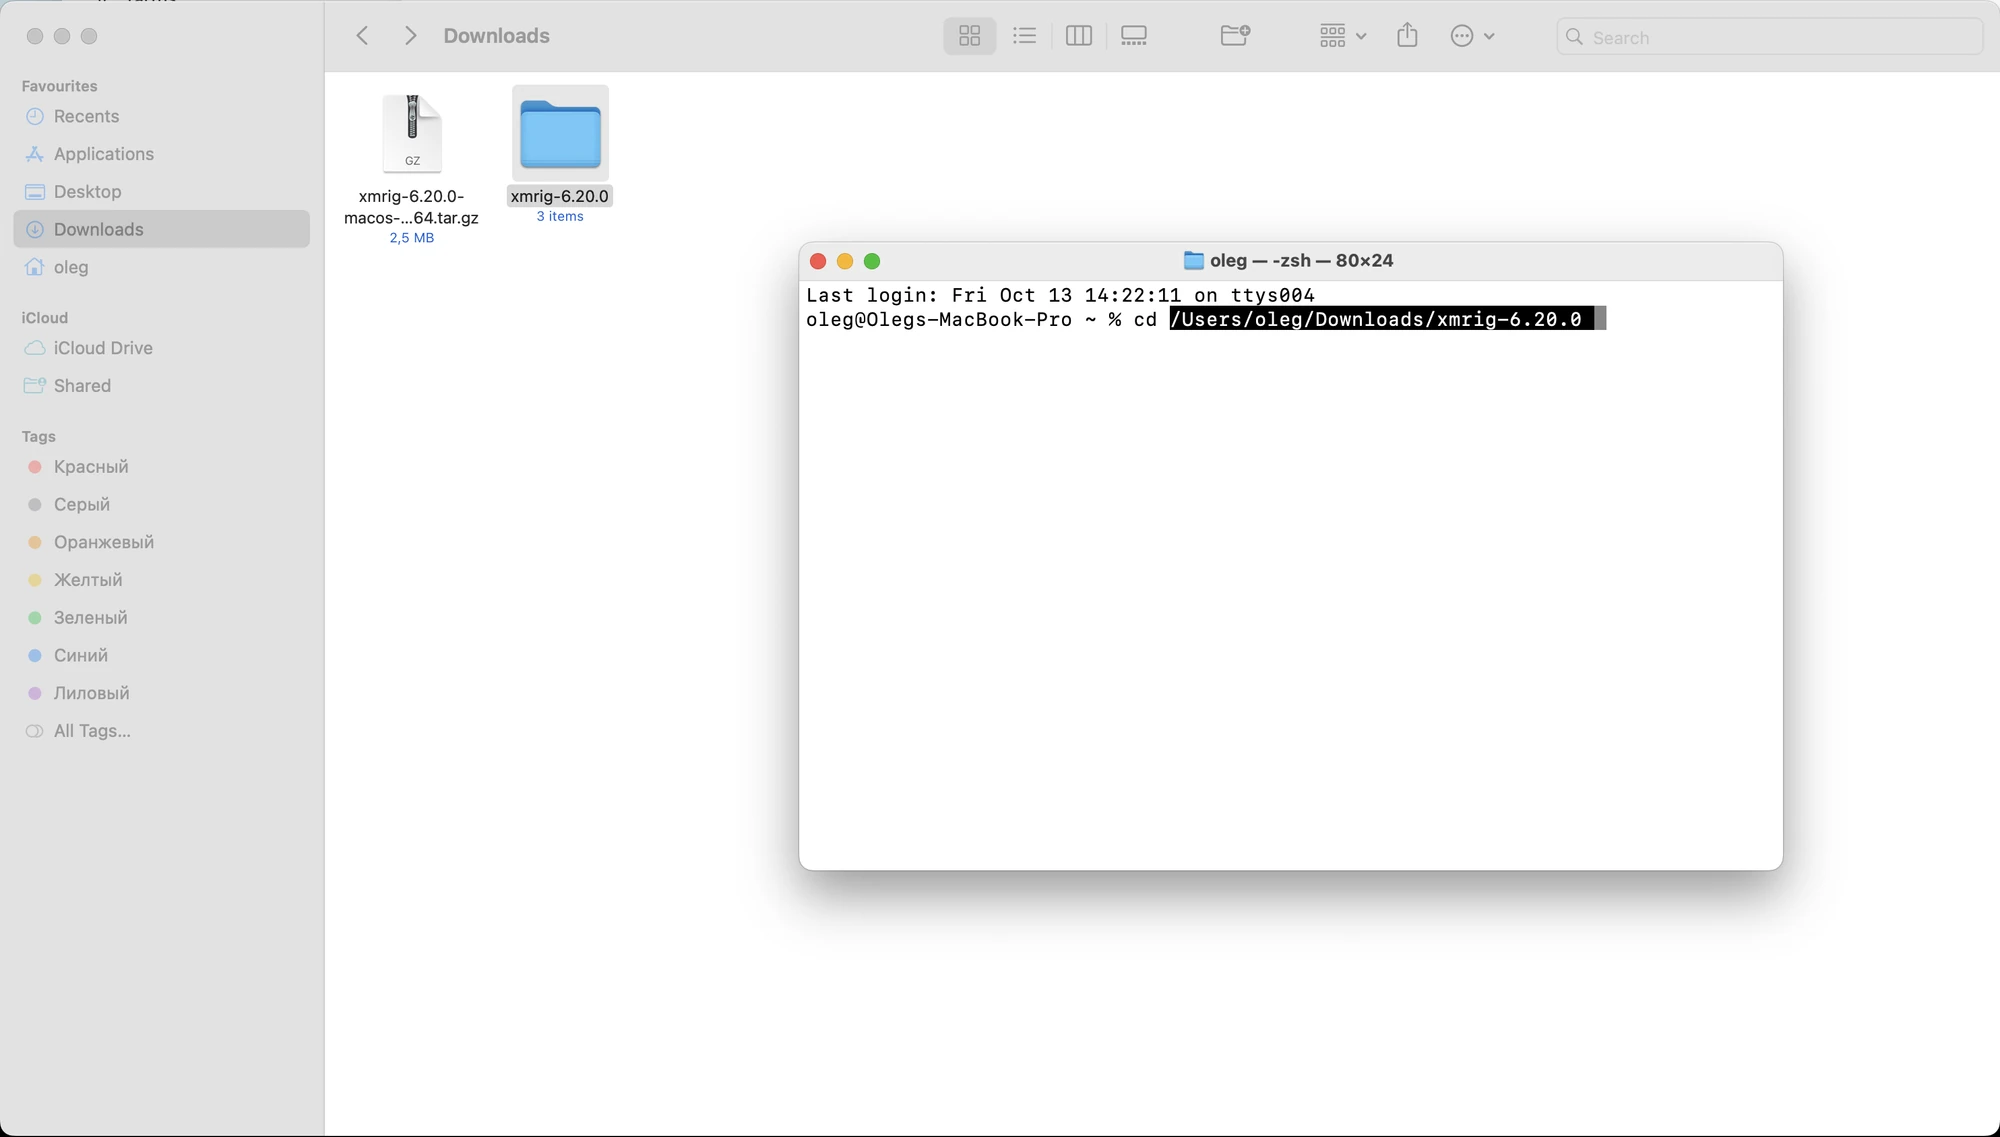The image size is (2000, 1137).
Task: Click the new folder toolbar icon
Action: [1235, 36]
